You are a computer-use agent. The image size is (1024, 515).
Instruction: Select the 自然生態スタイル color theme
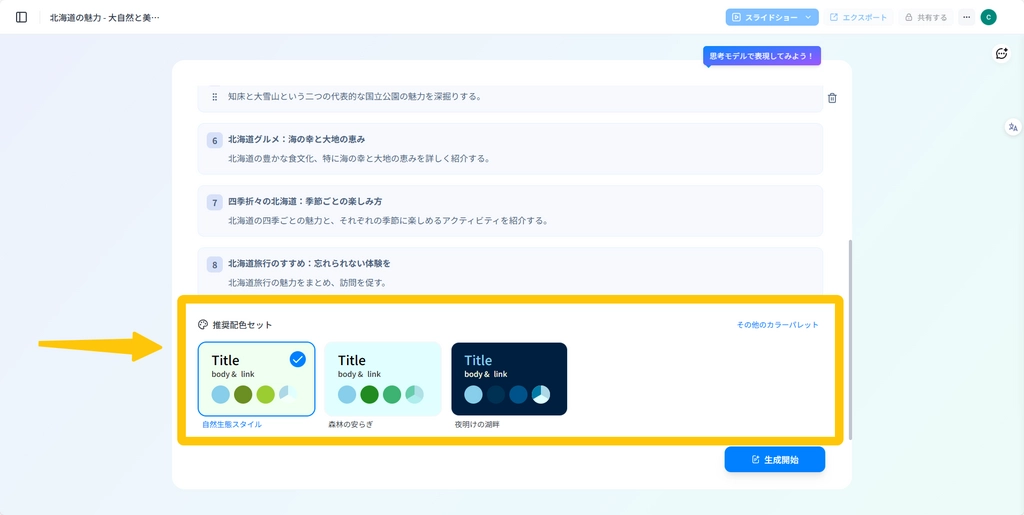click(x=256, y=379)
